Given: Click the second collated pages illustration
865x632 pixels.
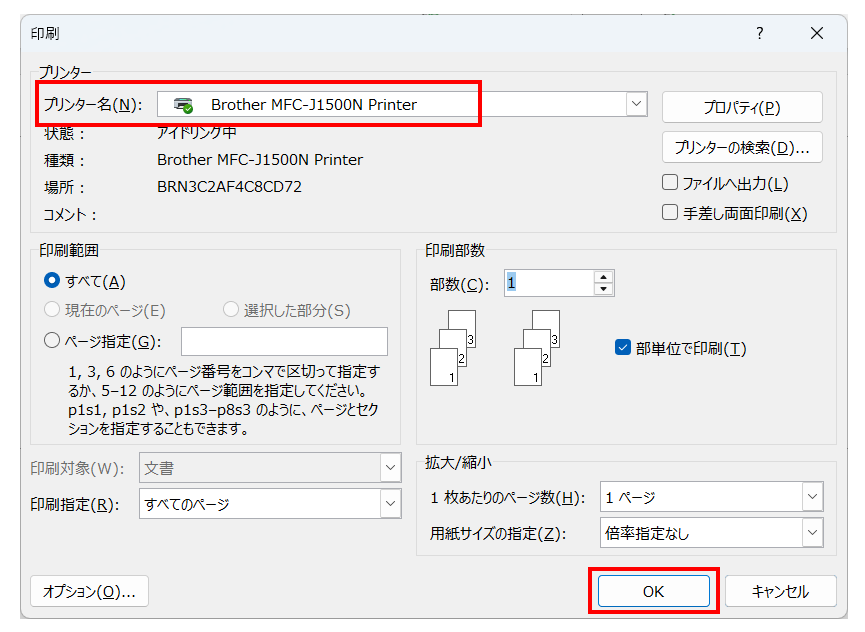Looking at the screenshot, I should [537, 348].
